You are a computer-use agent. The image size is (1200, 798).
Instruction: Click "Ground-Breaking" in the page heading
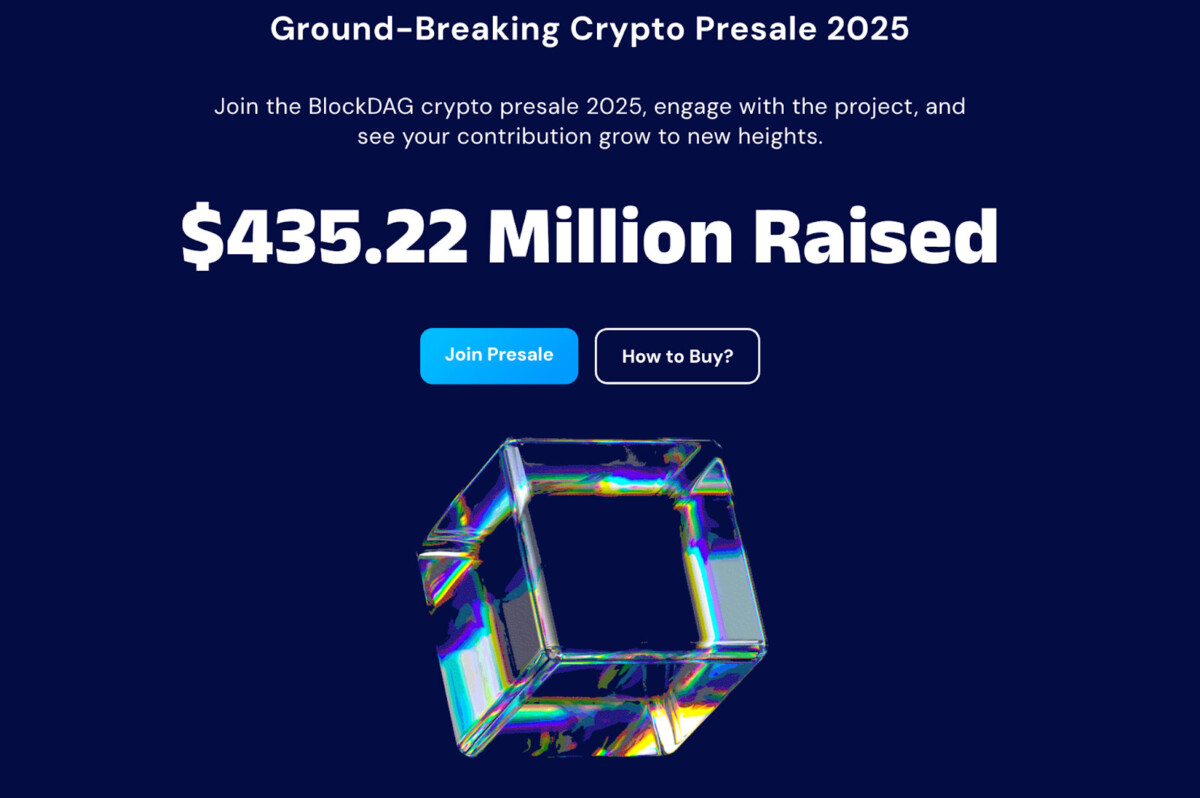(x=414, y=28)
